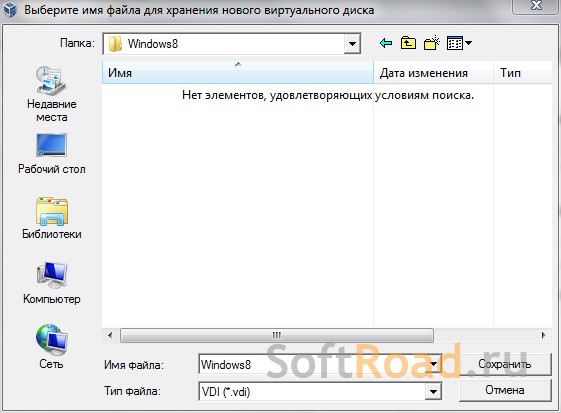The height and width of the screenshot is (413, 561).
Task: Open Libraries (Библиотеки)
Action: (52, 218)
